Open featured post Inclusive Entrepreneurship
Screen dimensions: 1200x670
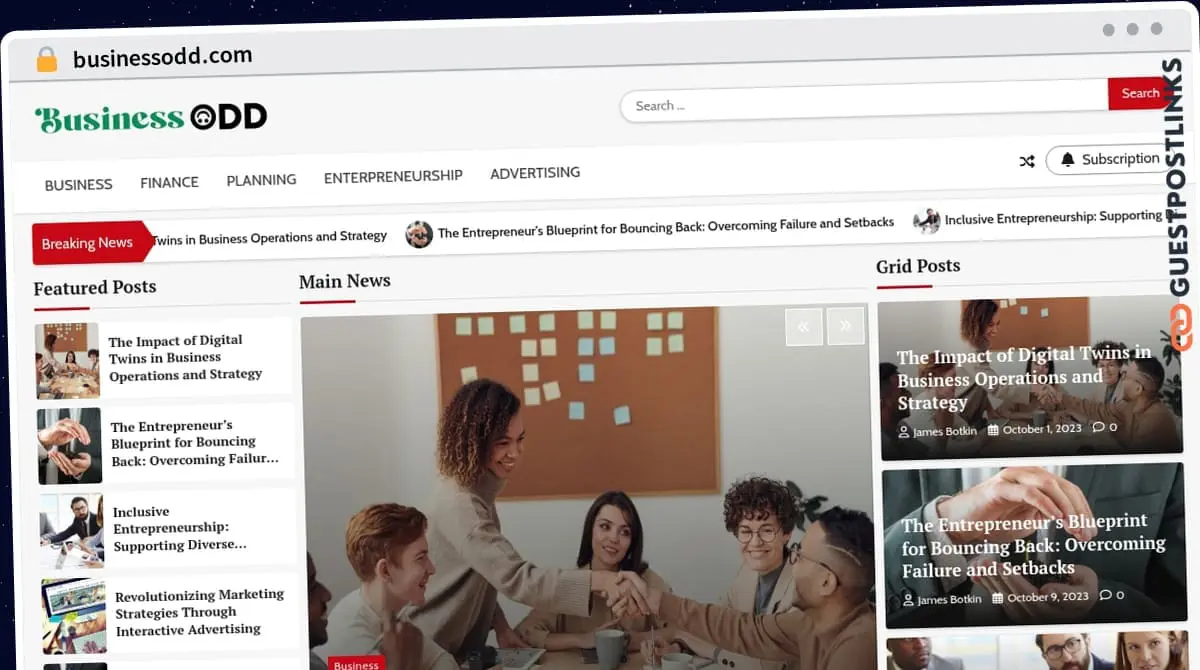point(180,529)
